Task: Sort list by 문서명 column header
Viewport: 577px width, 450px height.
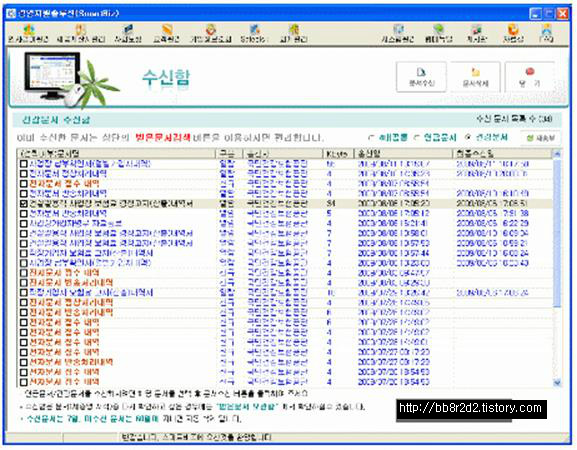Action: click(116, 153)
